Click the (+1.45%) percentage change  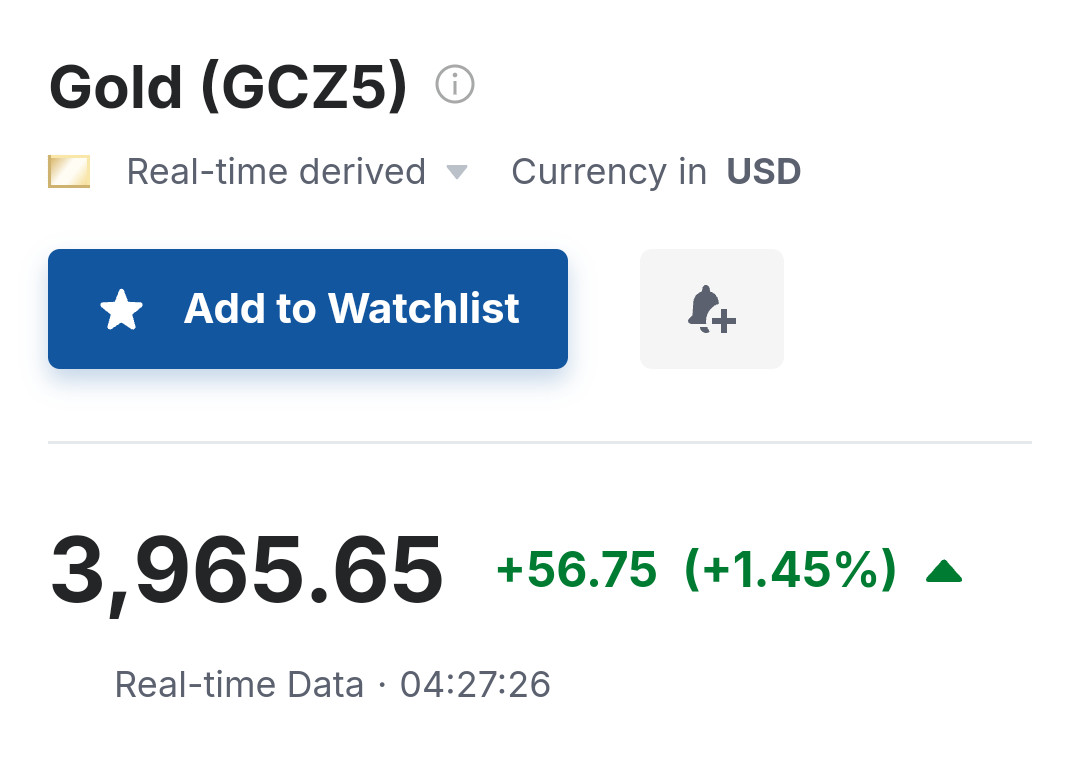point(790,571)
